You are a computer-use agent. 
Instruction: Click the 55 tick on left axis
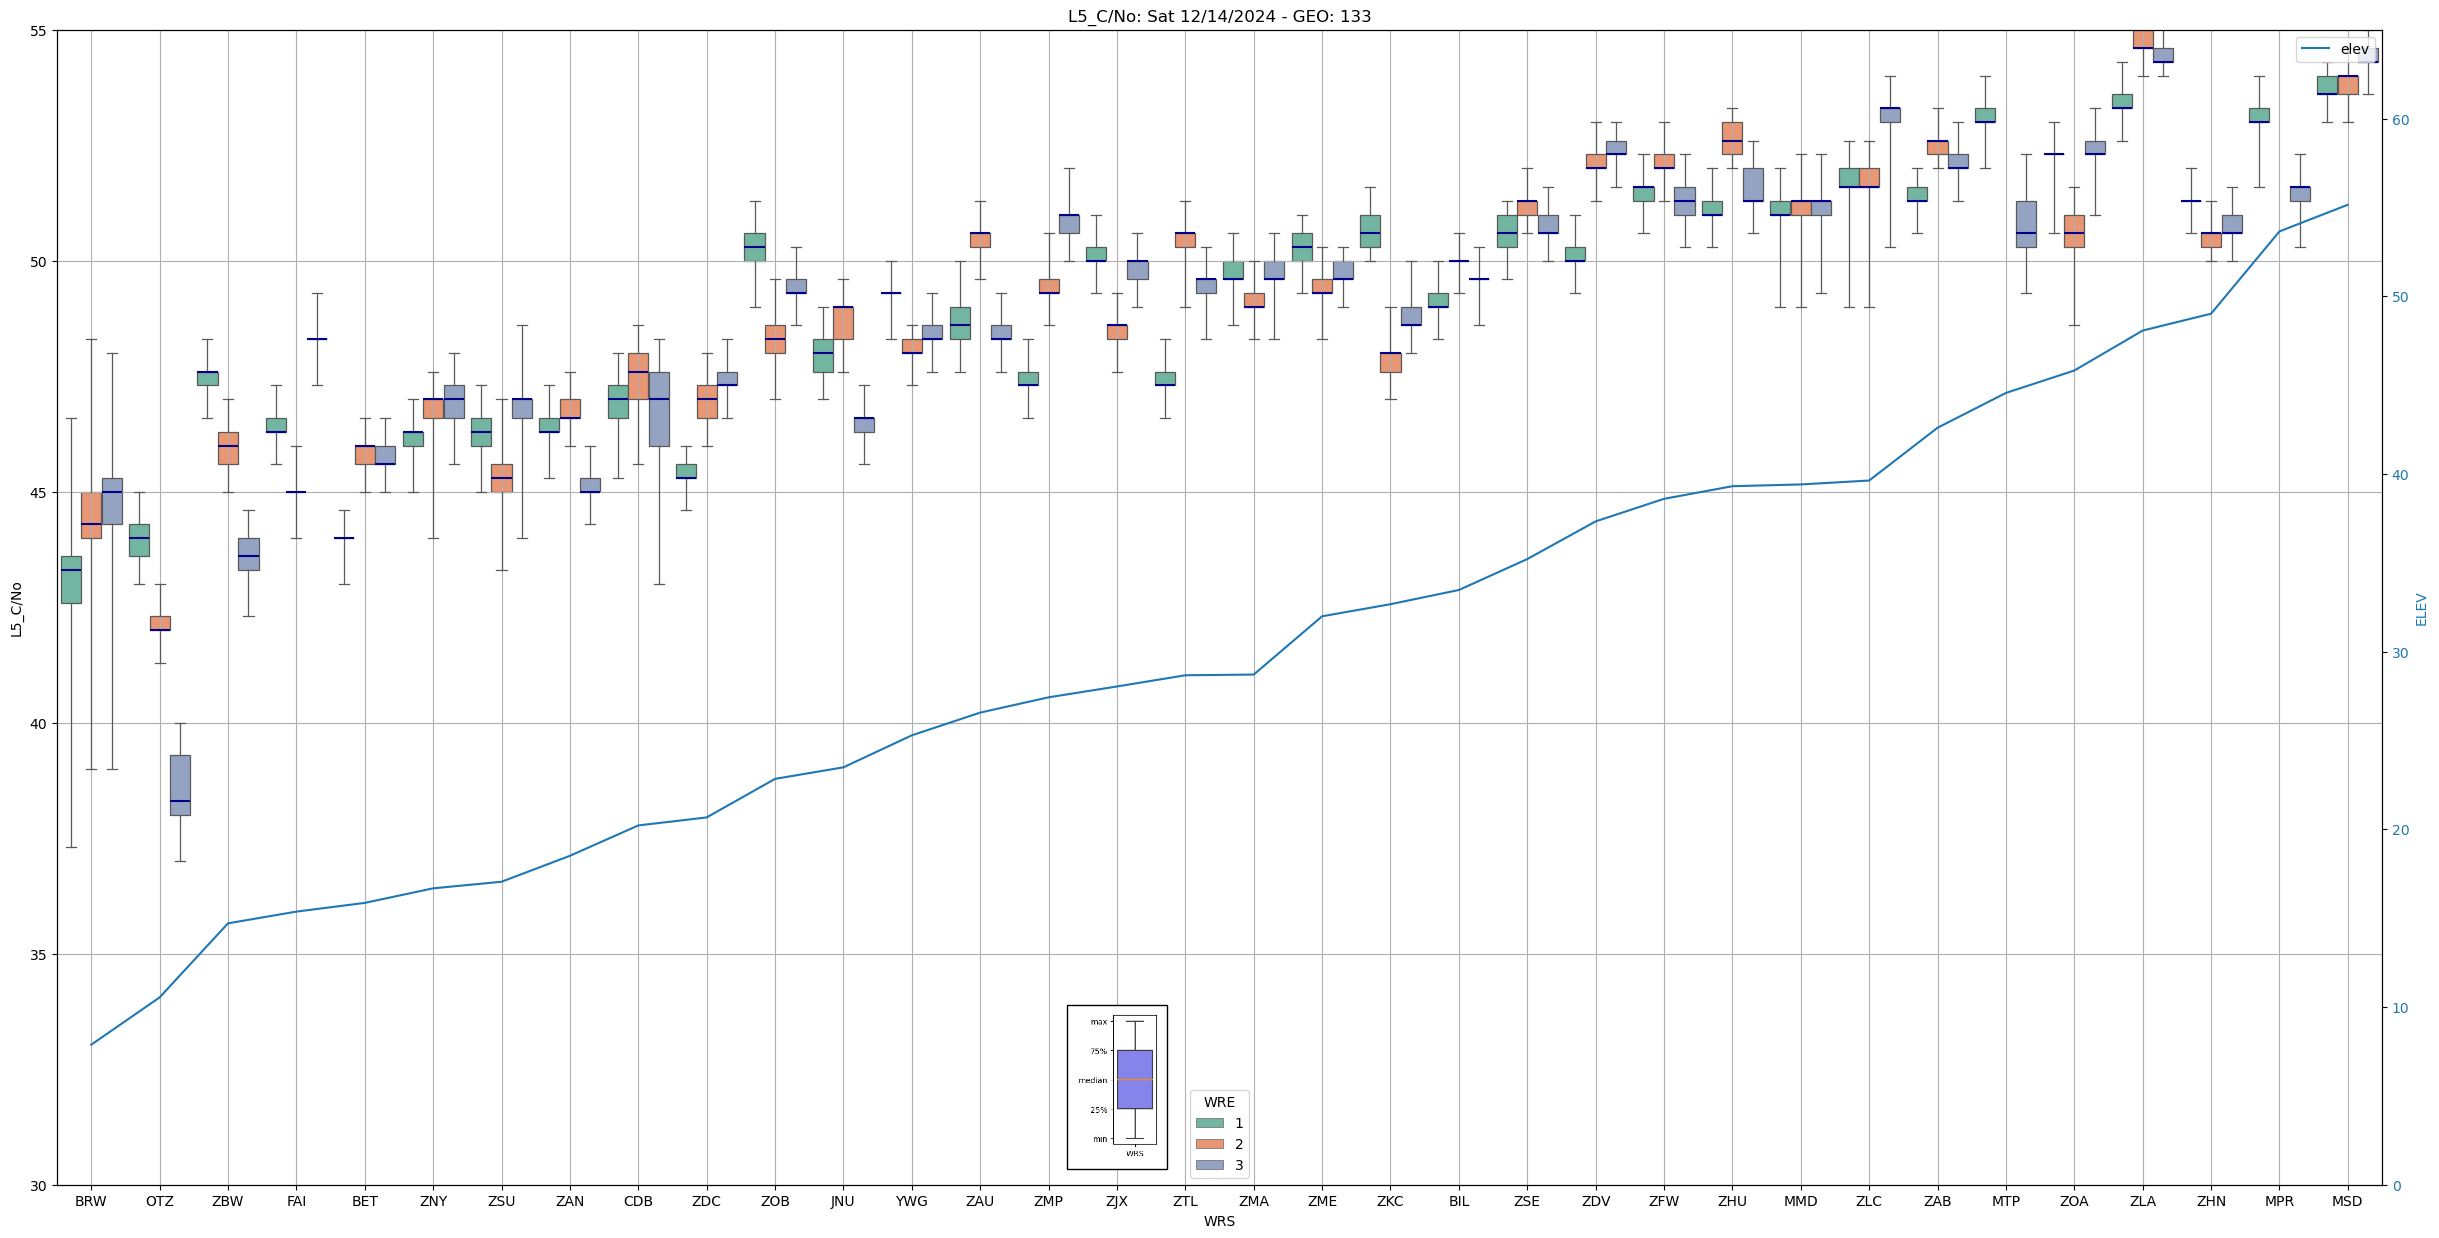pyautogui.click(x=39, y=31)
